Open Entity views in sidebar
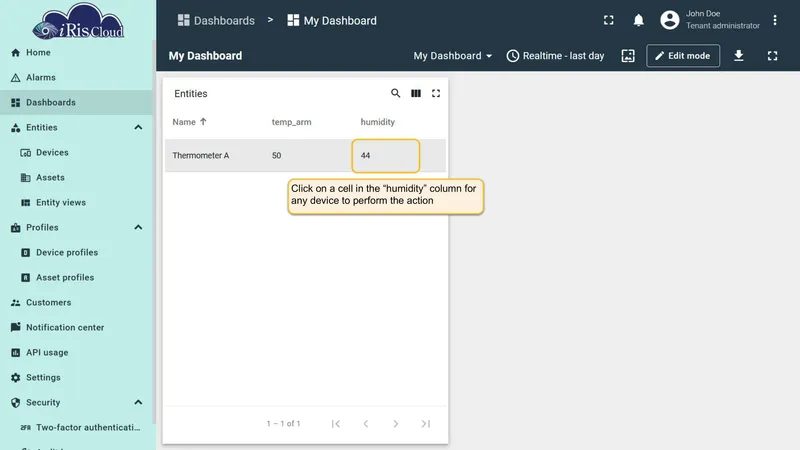 pos(77,203)
